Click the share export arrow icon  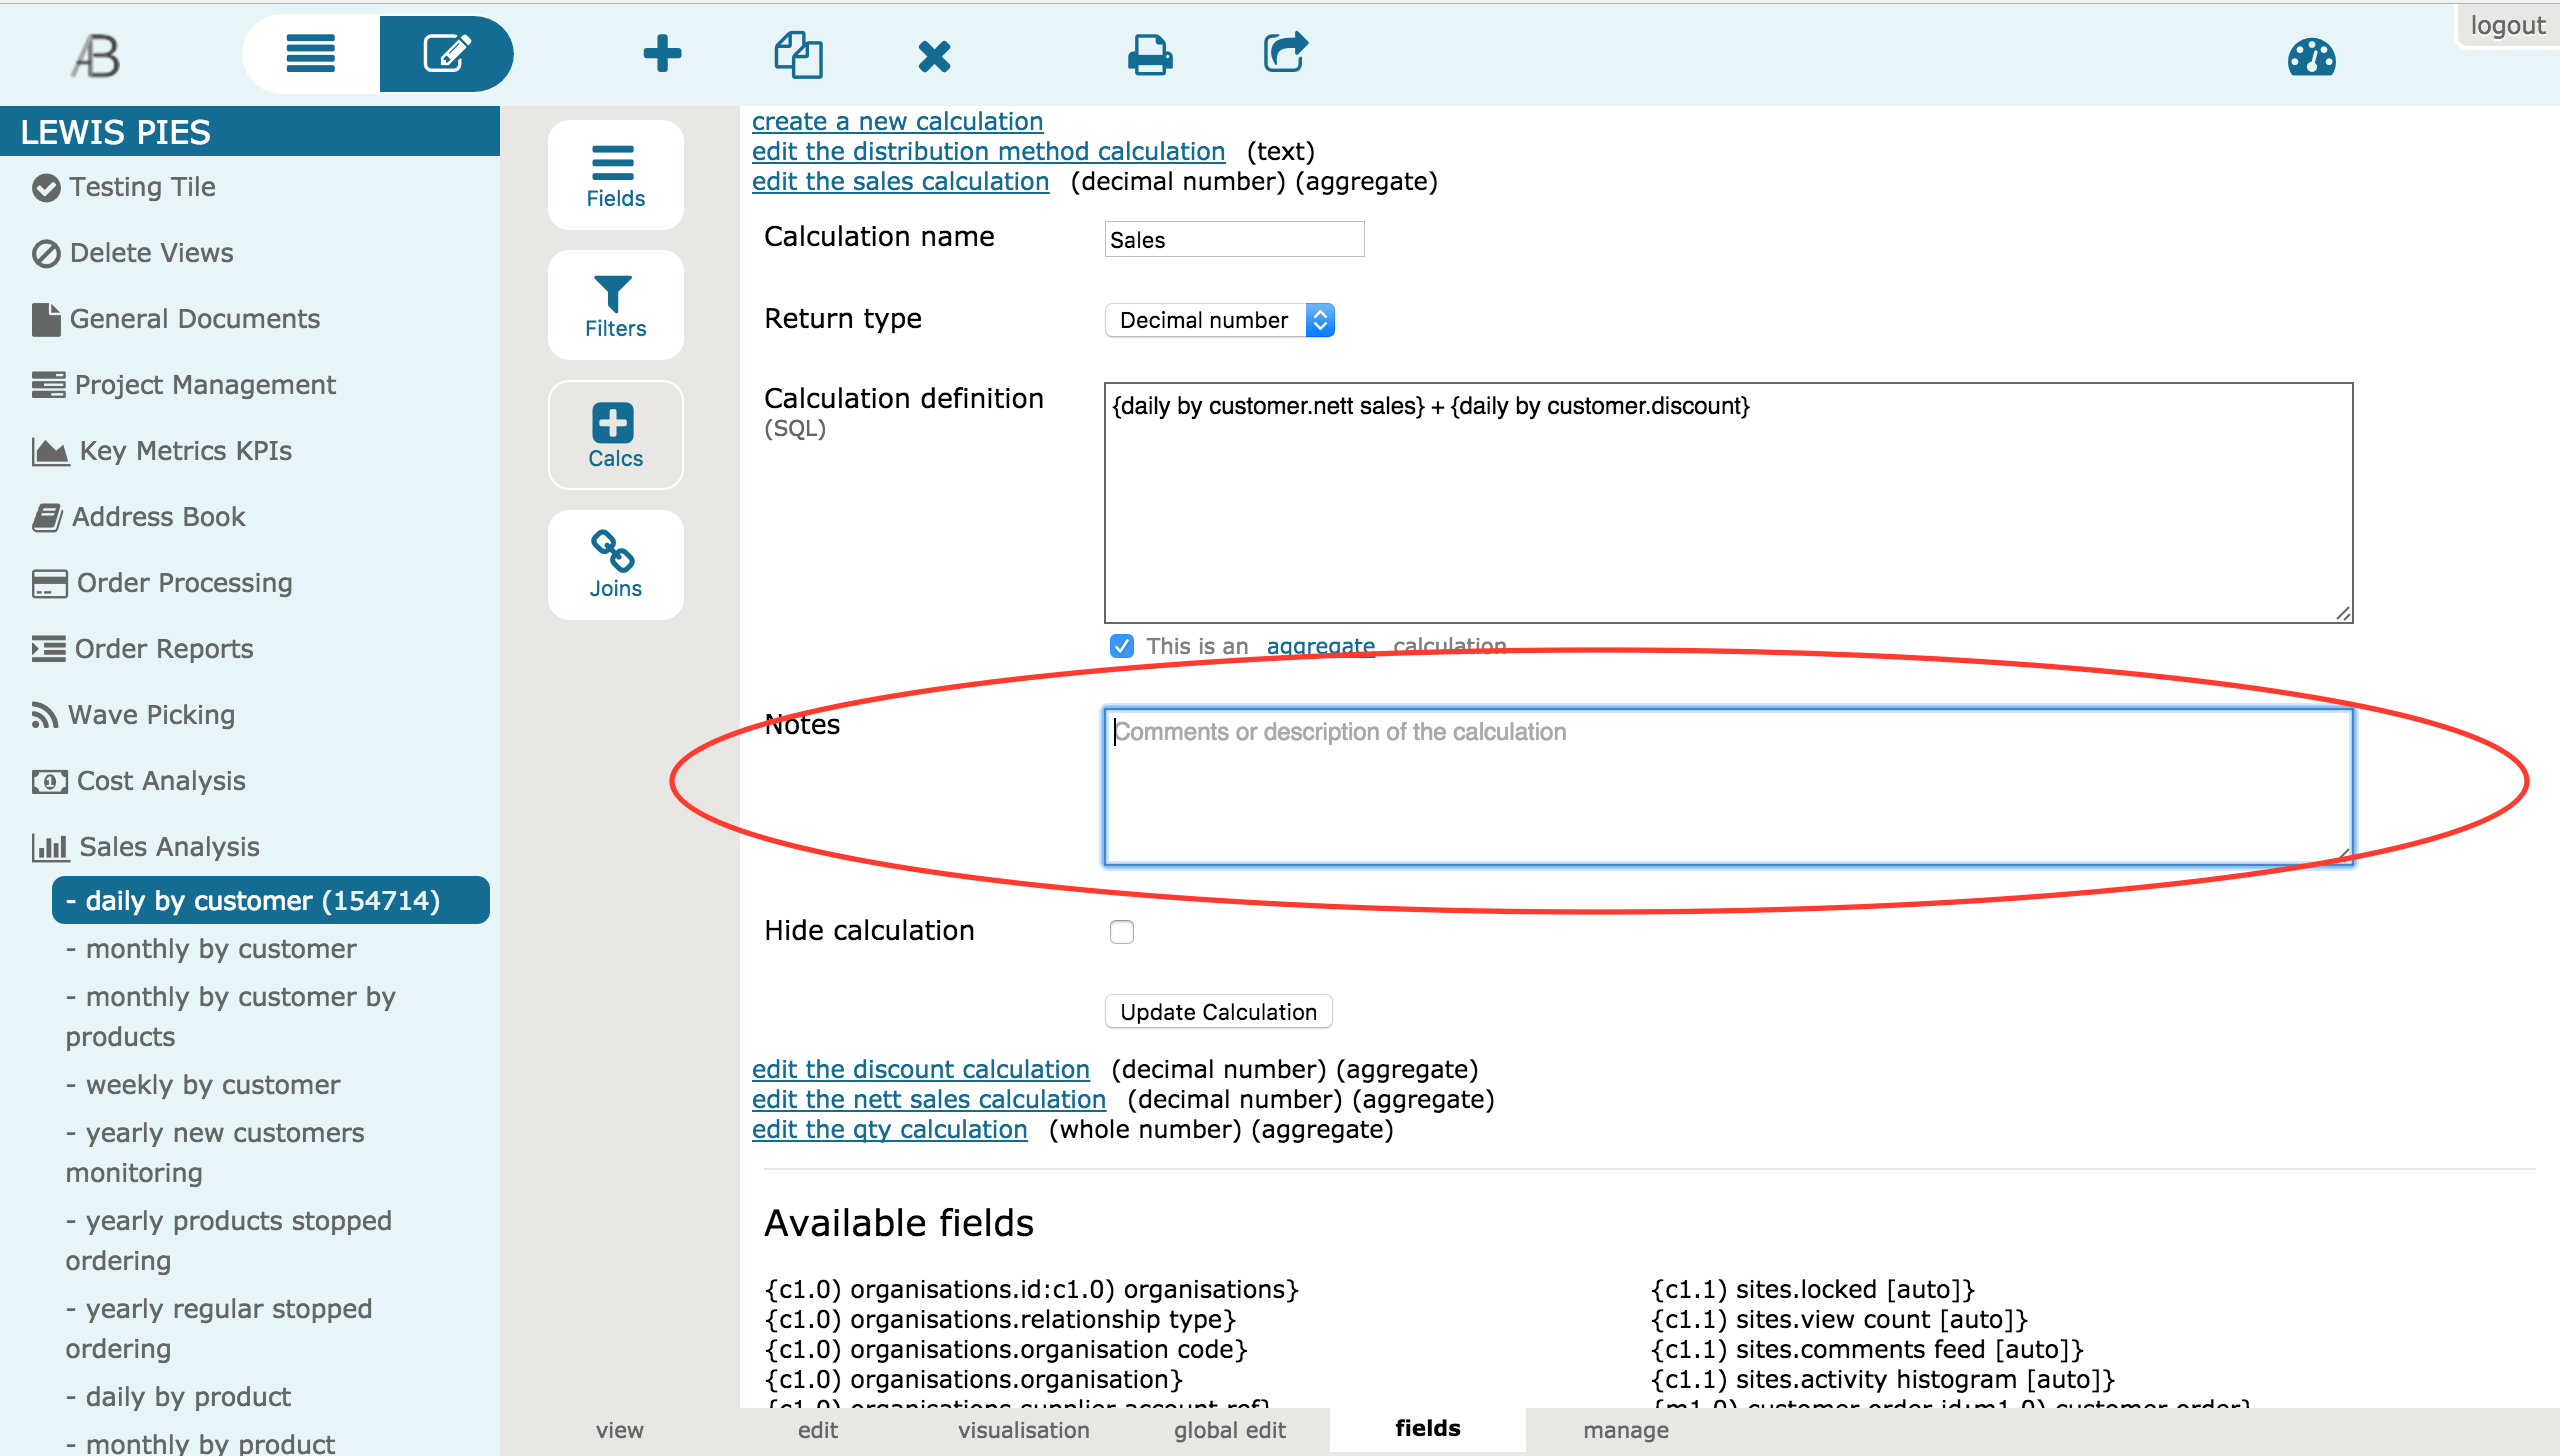point(1285,52)
